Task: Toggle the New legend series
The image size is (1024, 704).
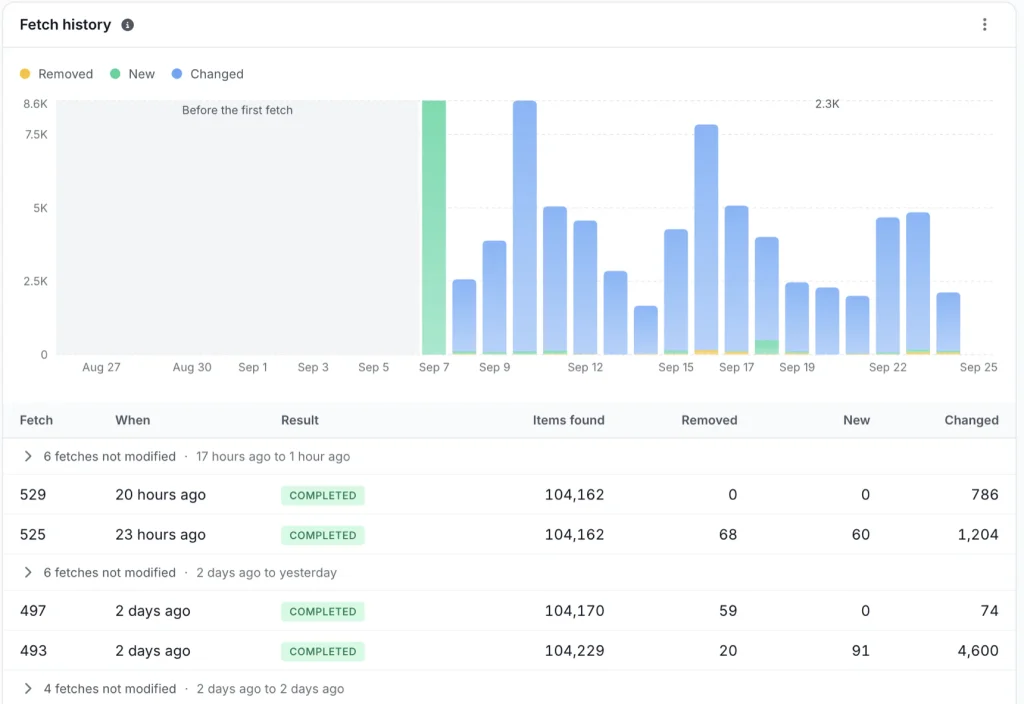Action: tap(133, 74)
